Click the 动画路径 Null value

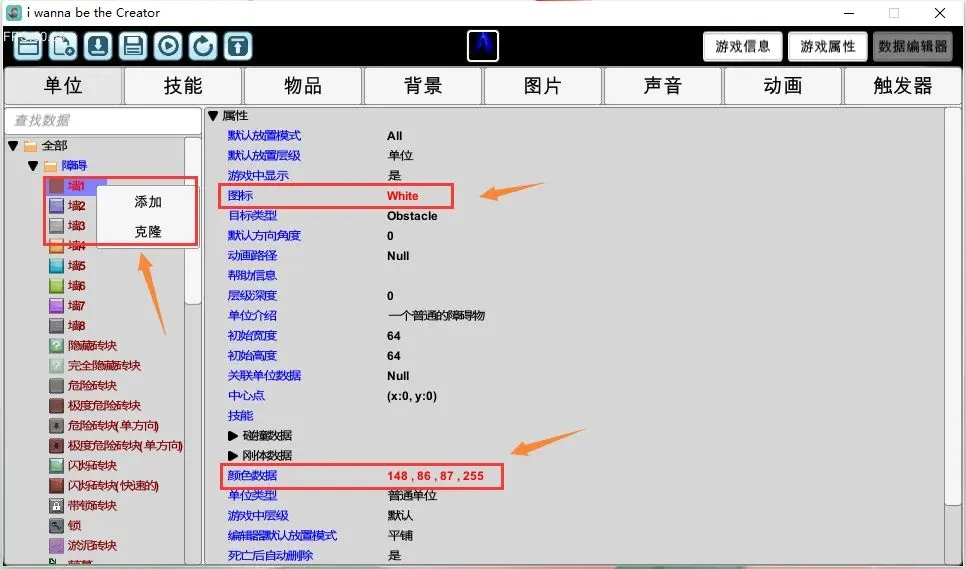(398, 256)
